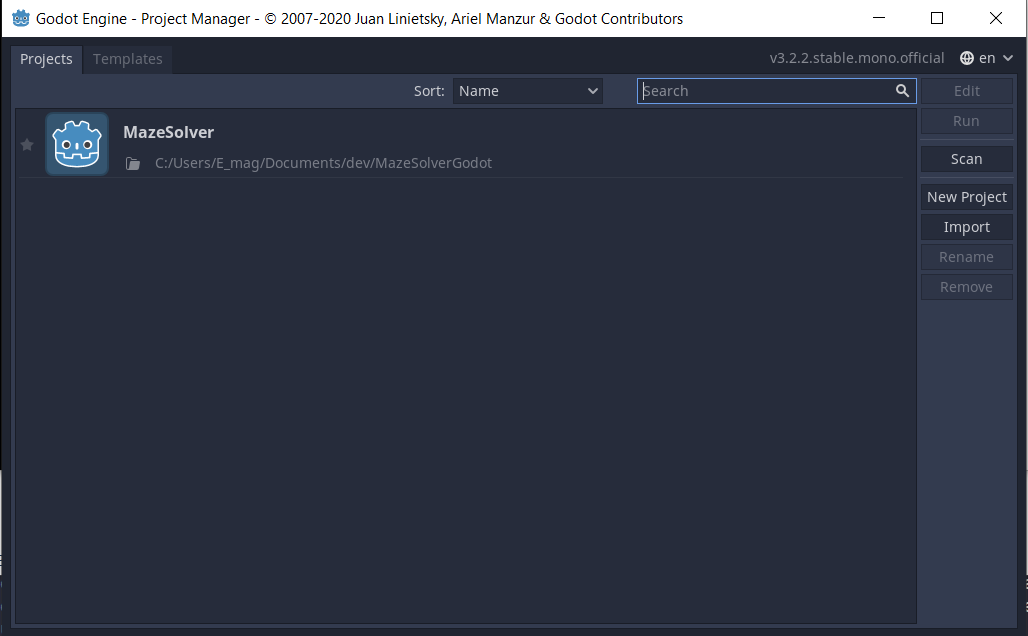Open MazeSolver project folder icon
1028x636 pixels.
coord(133,163)
